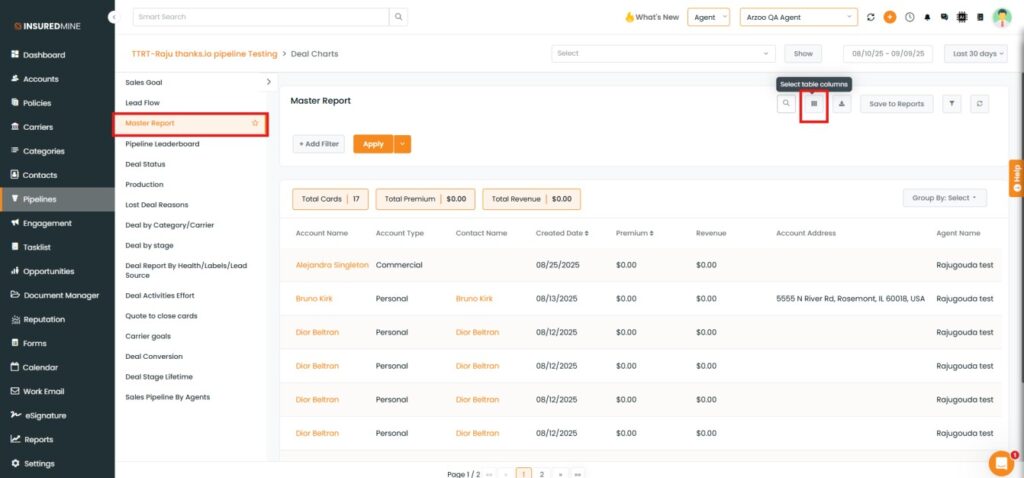1024x478 pixels.
Task: Open Alejandra Singleton account link
Action: point(332,265)
